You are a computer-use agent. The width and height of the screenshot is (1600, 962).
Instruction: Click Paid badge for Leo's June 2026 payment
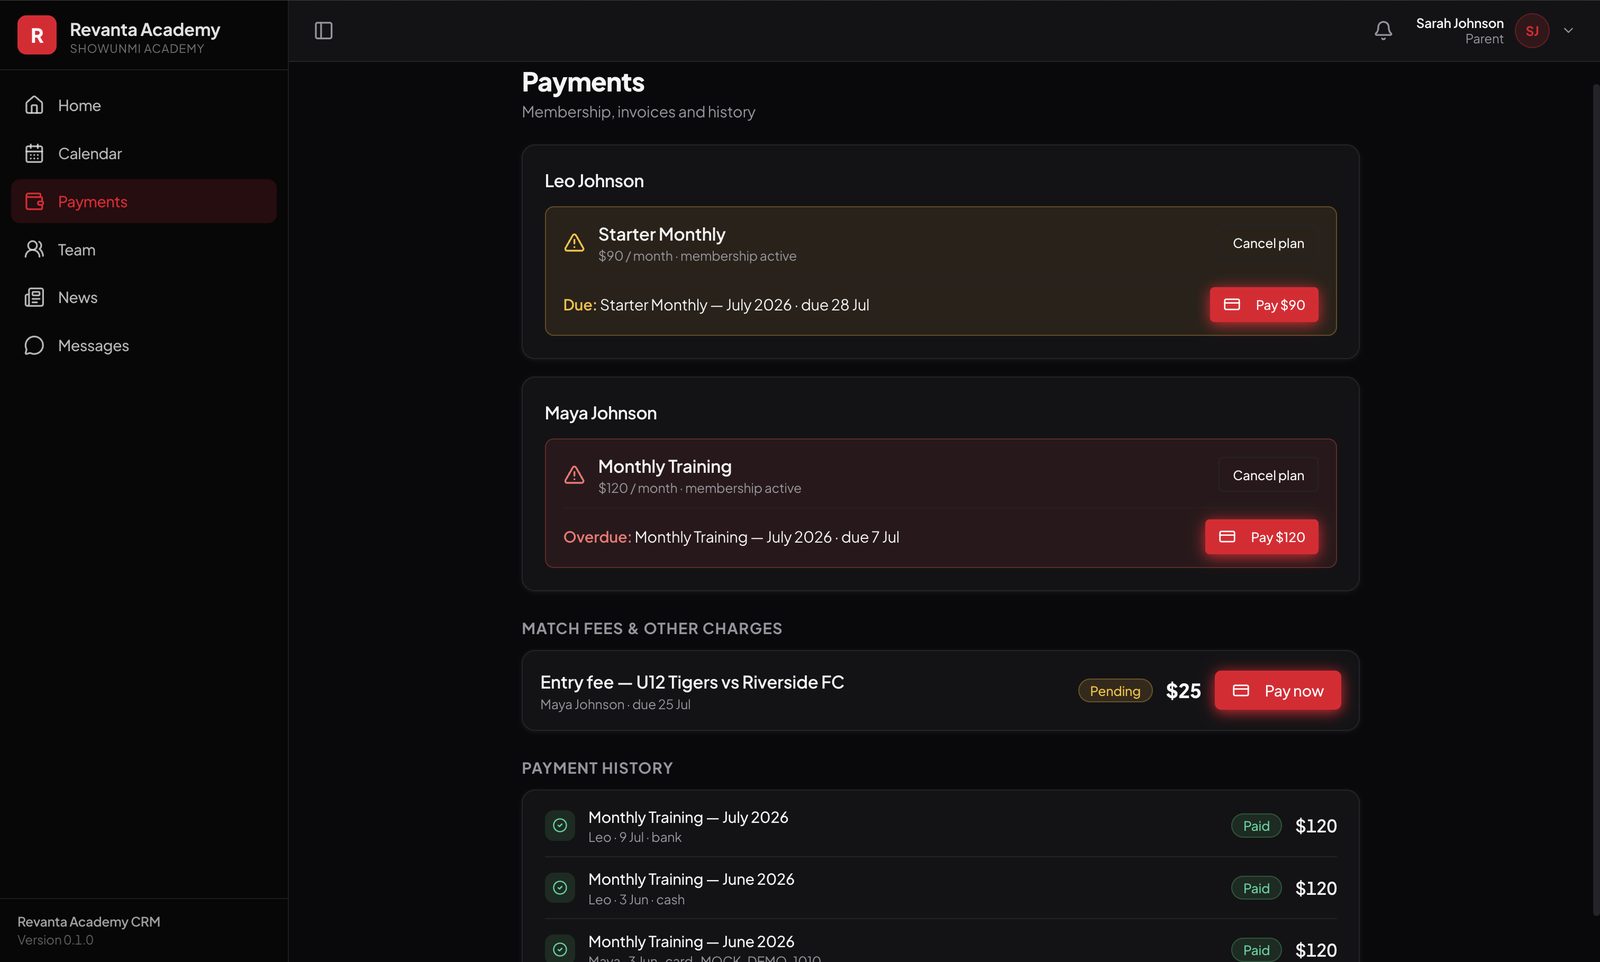tap(1256, 888)
